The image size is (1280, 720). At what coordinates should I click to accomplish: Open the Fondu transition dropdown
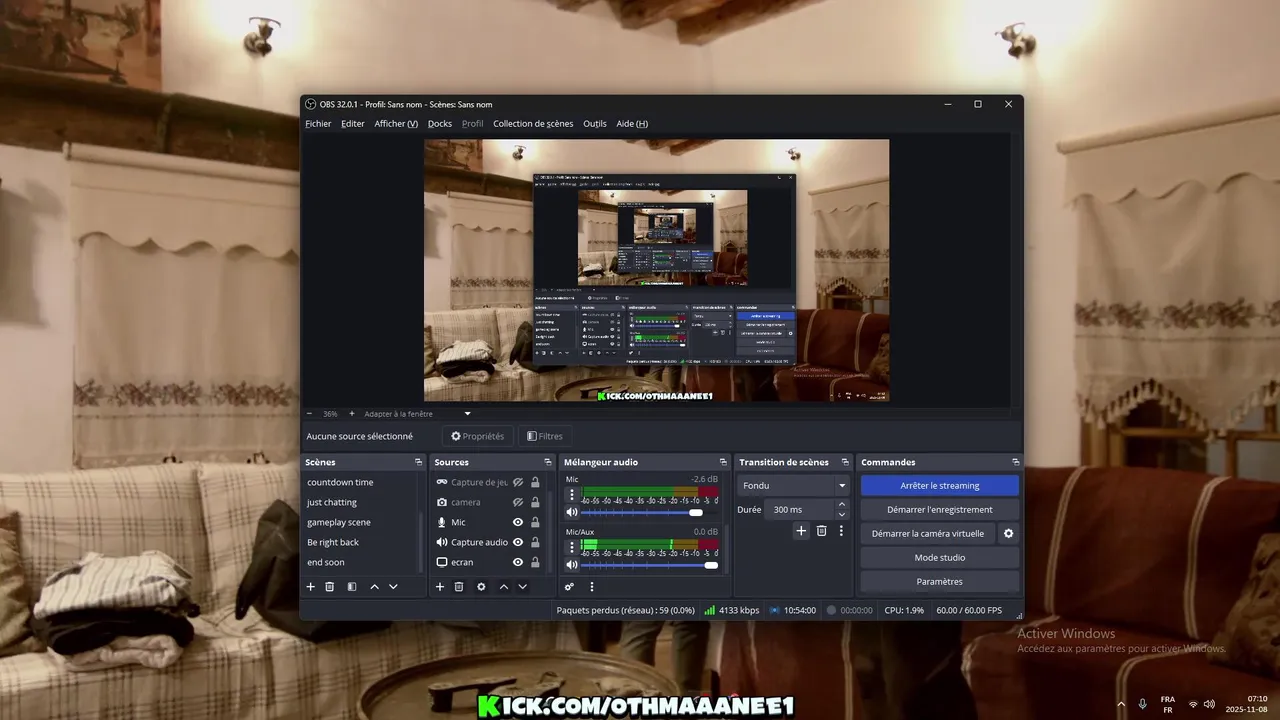tap(794, 485)
